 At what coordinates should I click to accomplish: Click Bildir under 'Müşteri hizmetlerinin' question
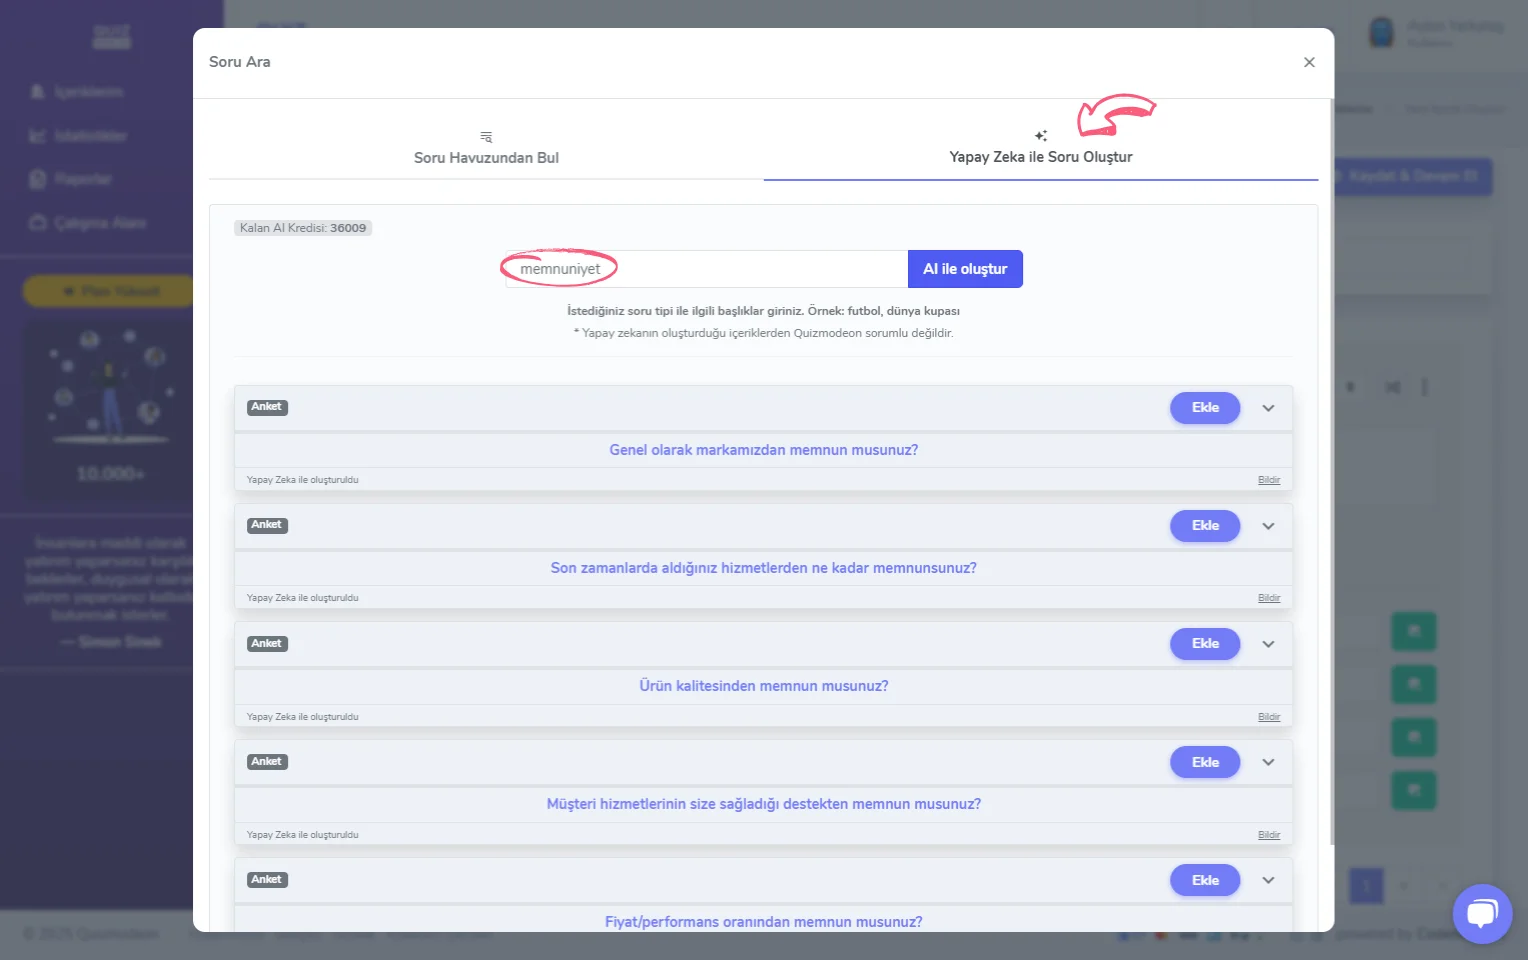(1268, 835)
